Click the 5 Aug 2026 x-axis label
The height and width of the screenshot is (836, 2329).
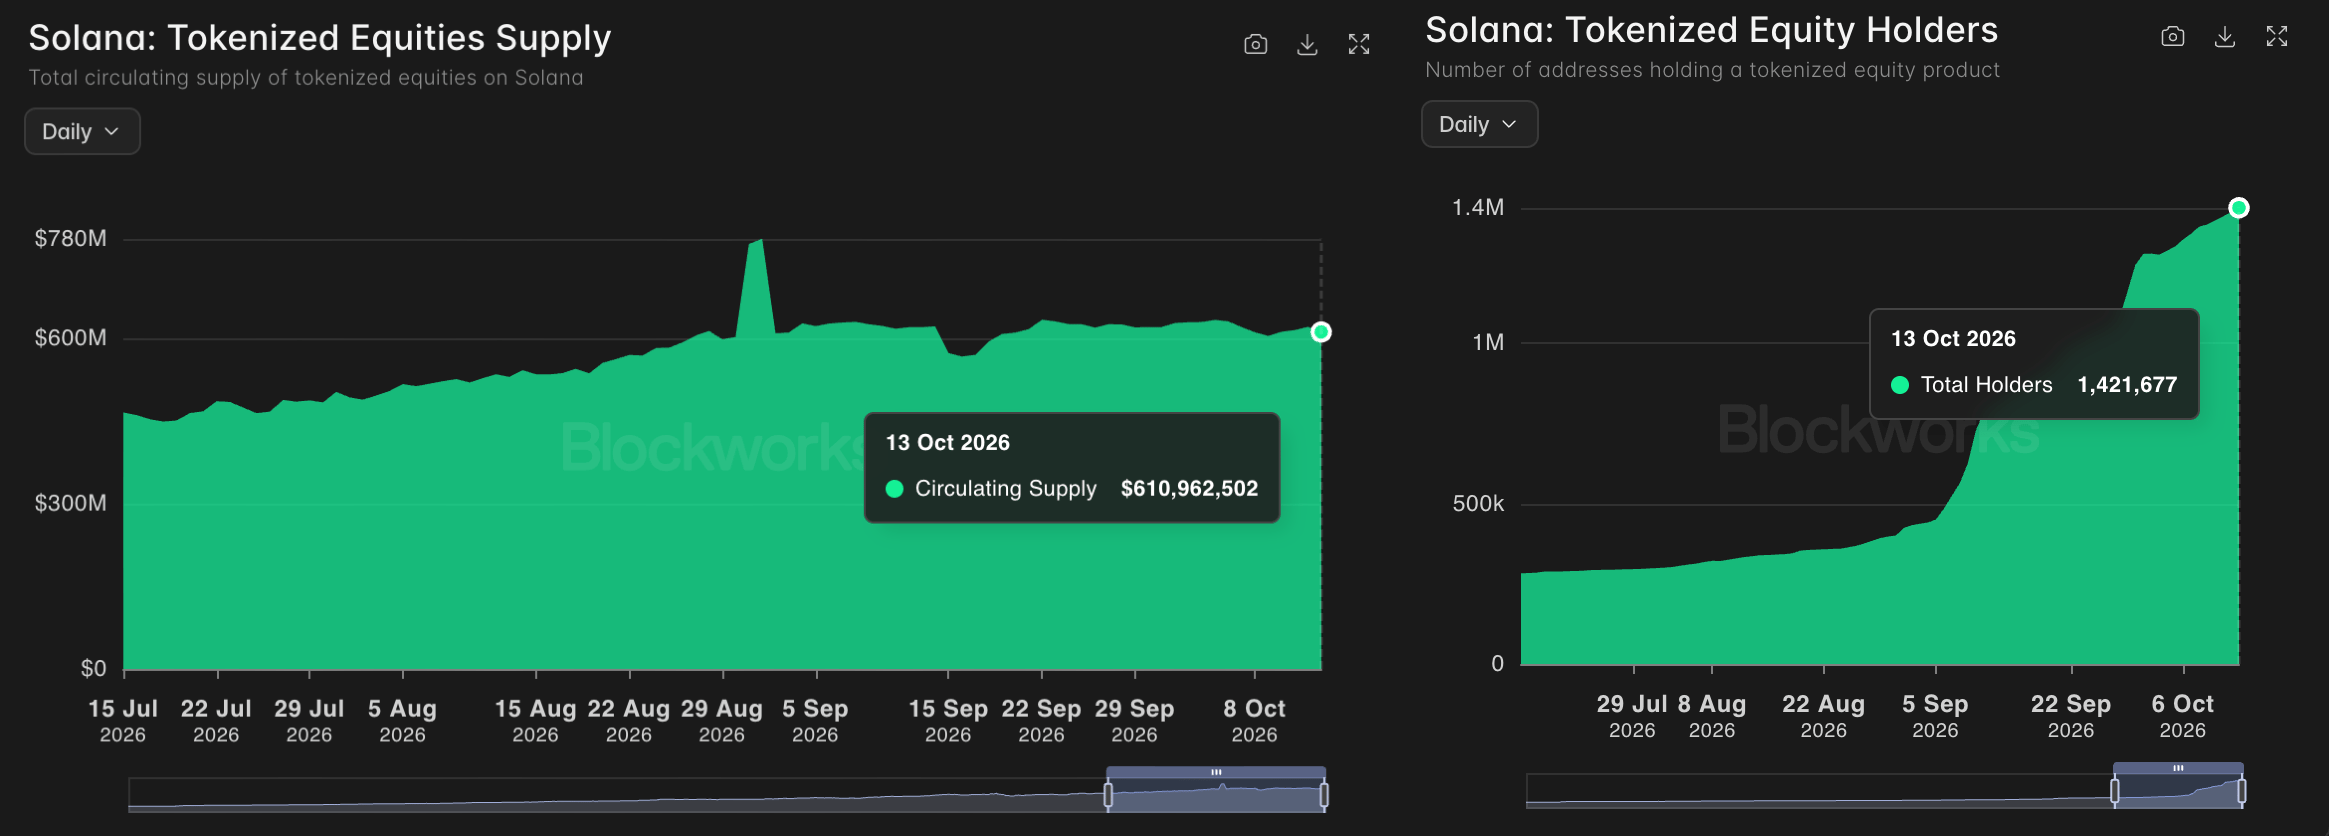click(x=402, y=721)
